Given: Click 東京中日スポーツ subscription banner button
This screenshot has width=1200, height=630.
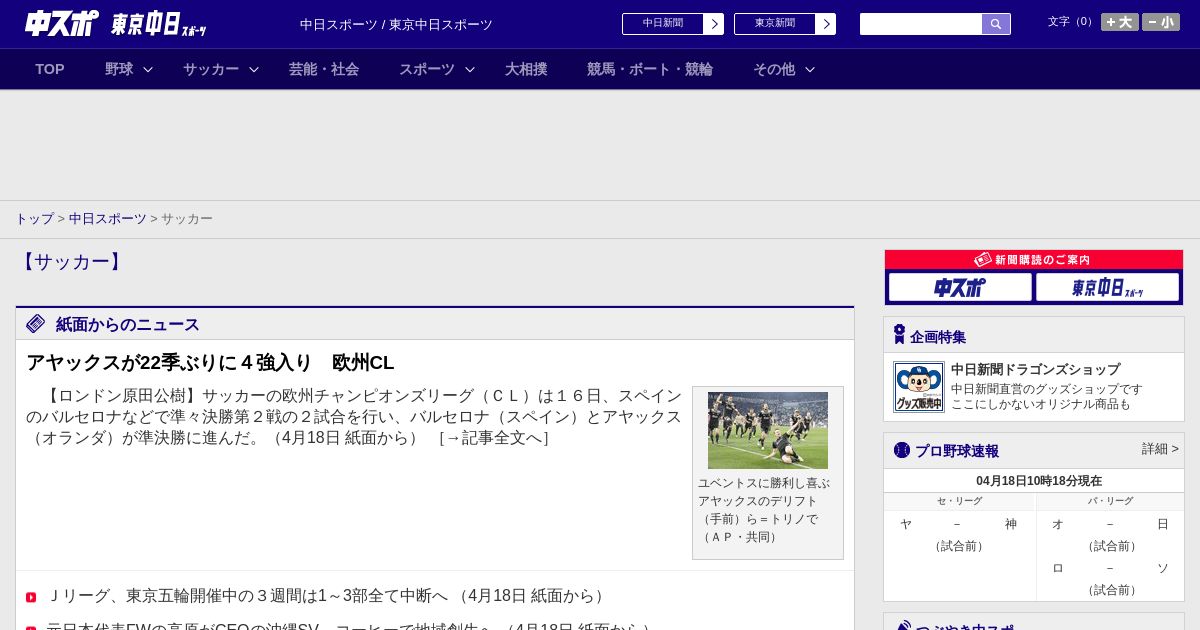Looking at the screenshot, I should [x=1107, y=288].
